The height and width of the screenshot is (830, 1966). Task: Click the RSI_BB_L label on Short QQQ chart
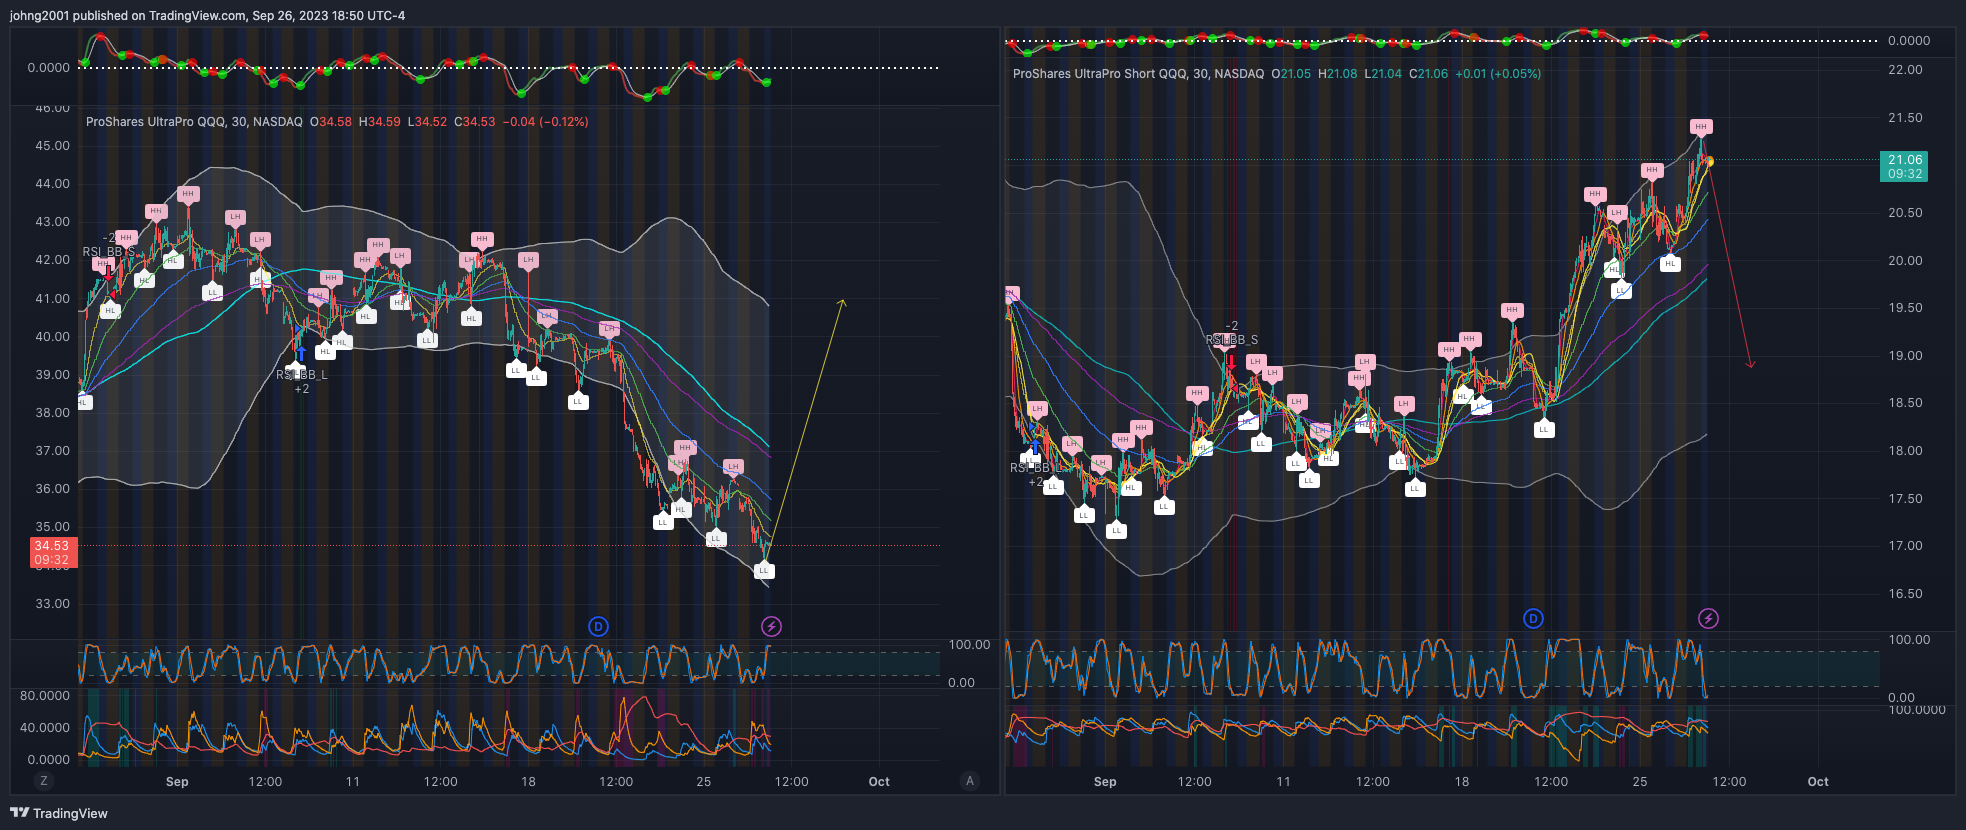click(x=1034, y=468)
